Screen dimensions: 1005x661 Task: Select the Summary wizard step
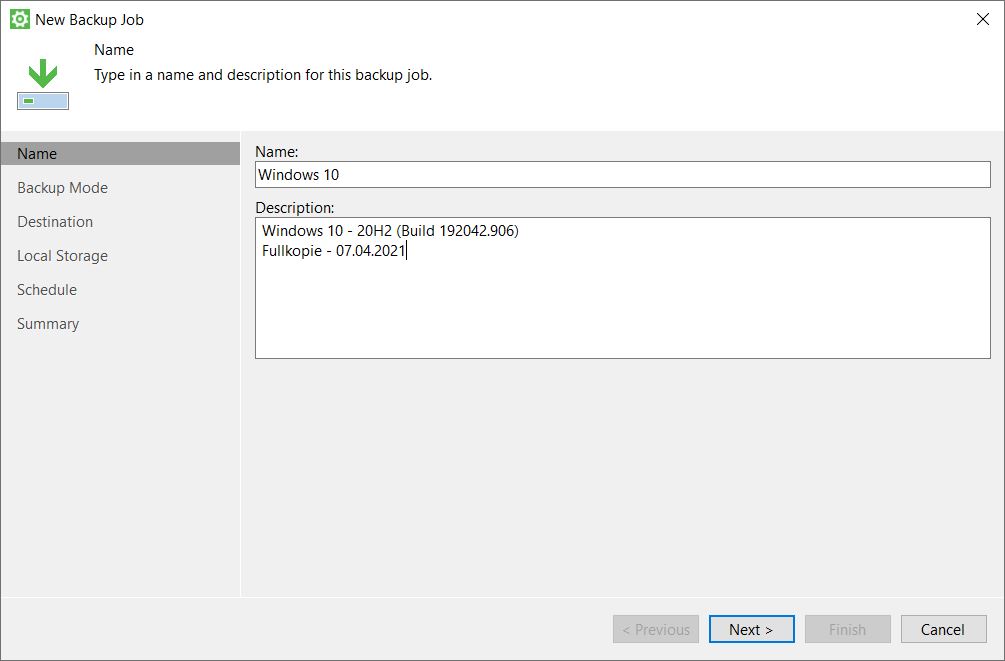pyautogui.click(x=48, y=323)
